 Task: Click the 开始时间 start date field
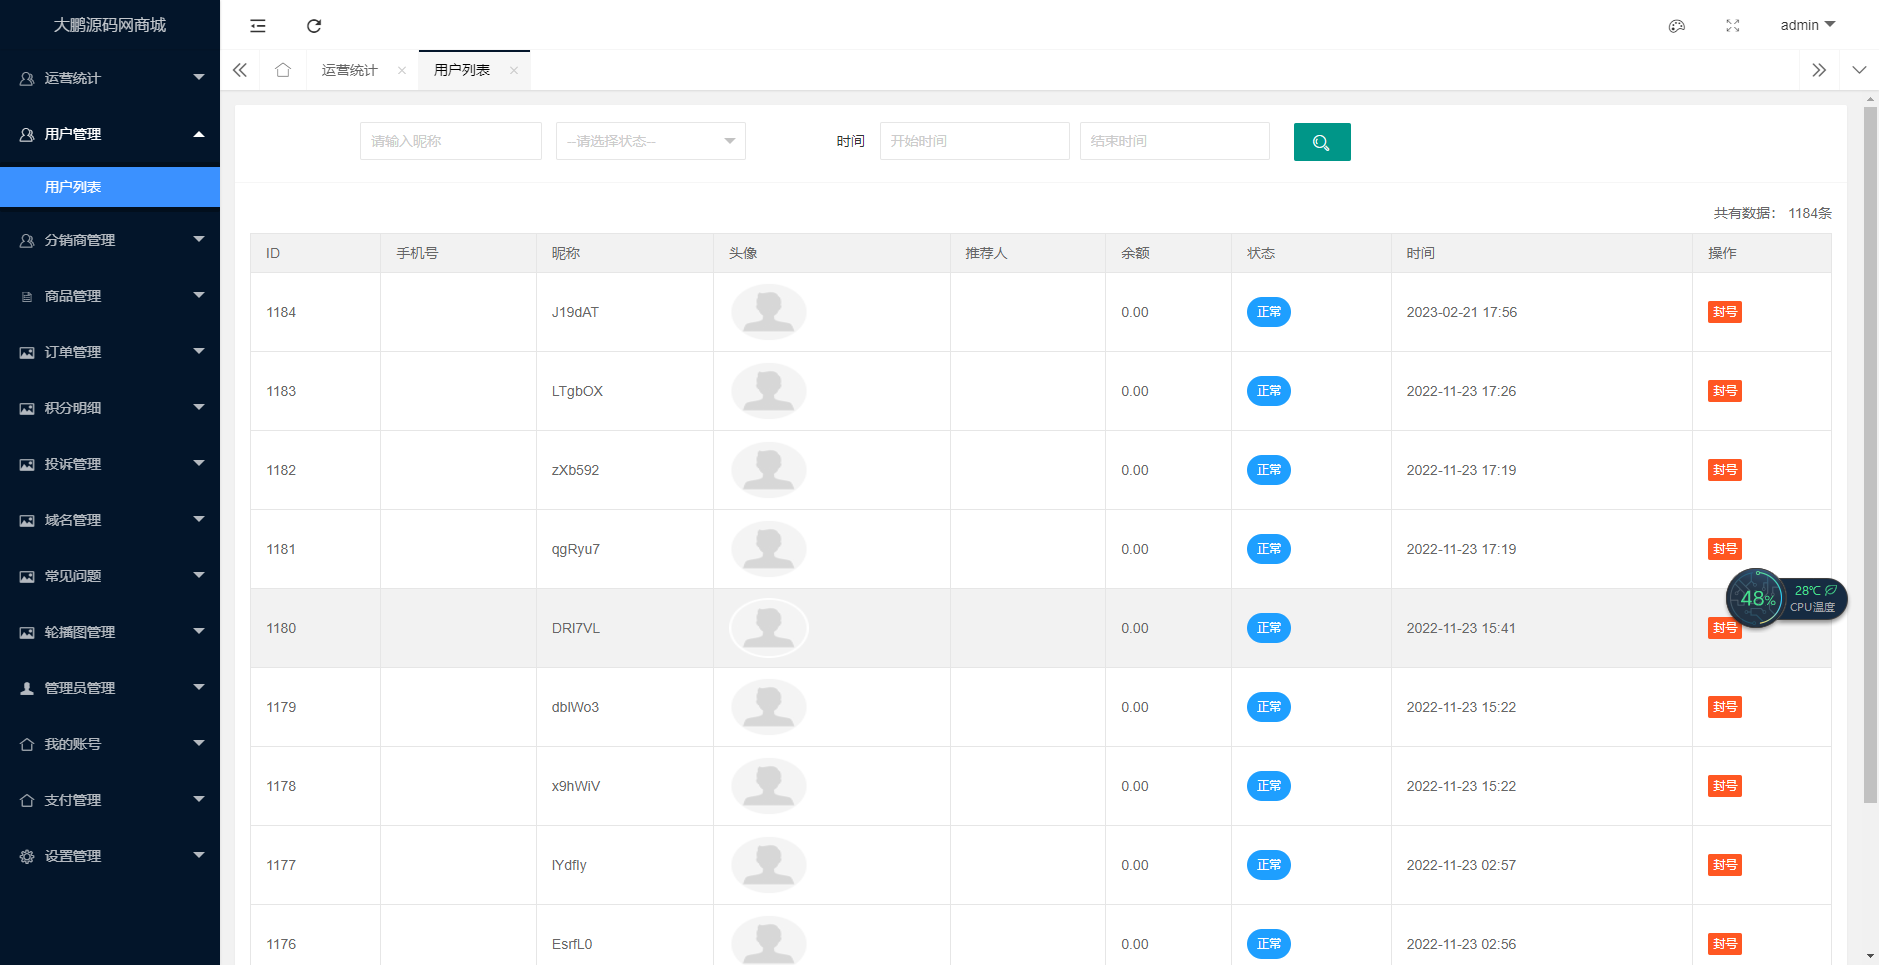974,141
